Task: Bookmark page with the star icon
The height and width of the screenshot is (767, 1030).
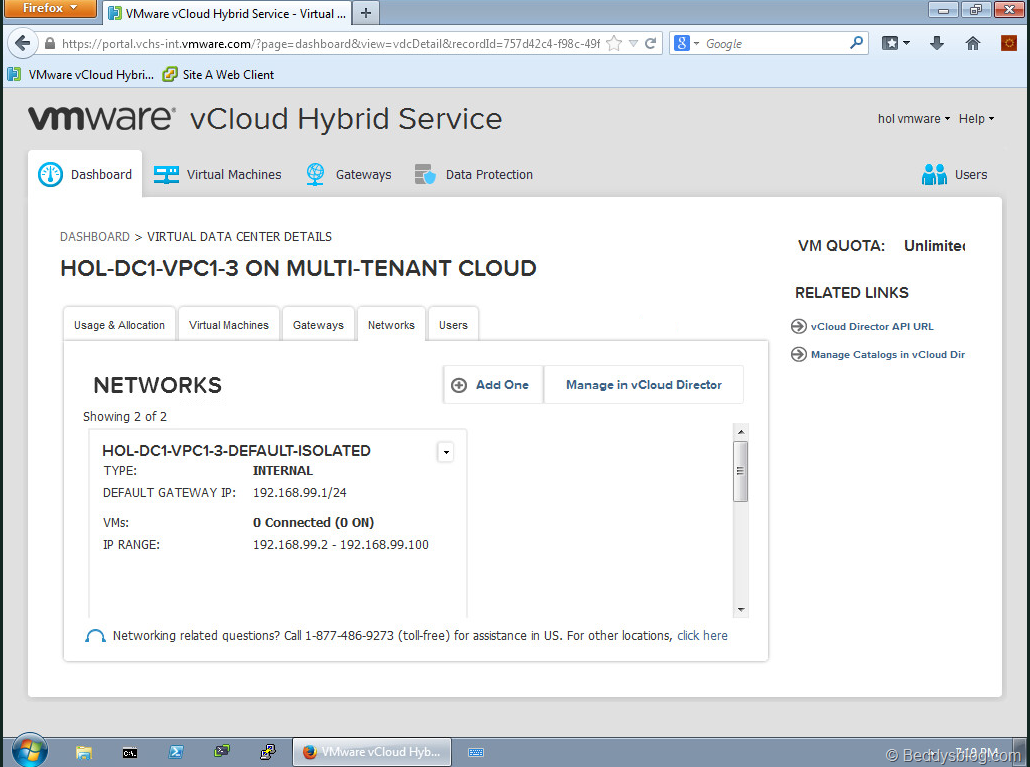Action: click(x=614, y=43)
